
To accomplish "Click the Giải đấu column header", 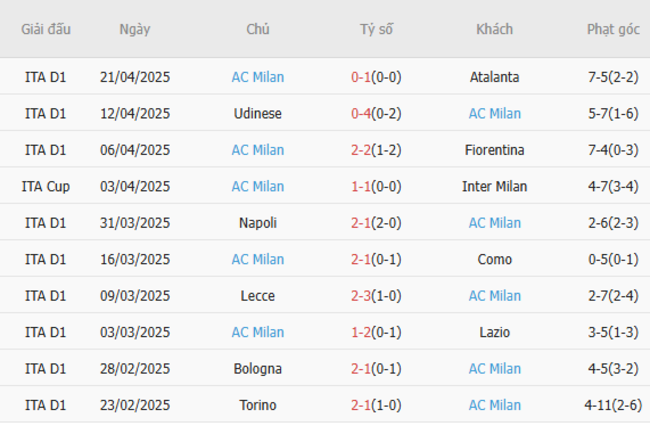I will pos(46,29).
